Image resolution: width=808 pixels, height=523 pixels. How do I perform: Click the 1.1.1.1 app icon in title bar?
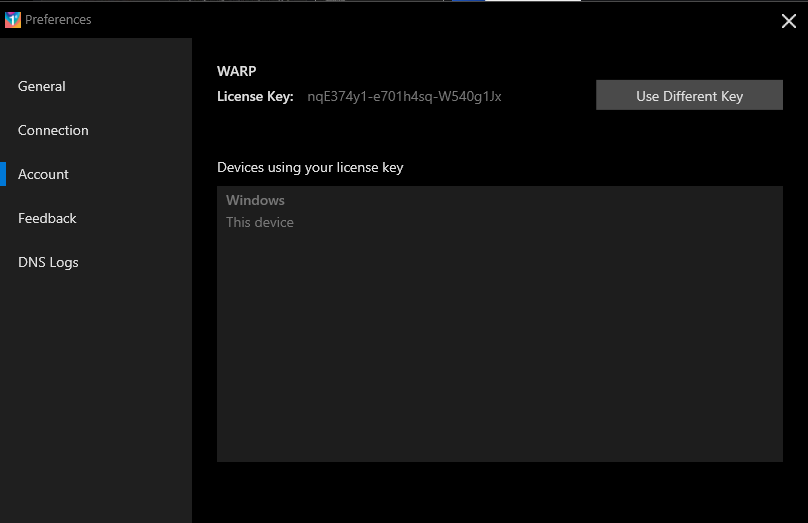(x=13, y=20)
